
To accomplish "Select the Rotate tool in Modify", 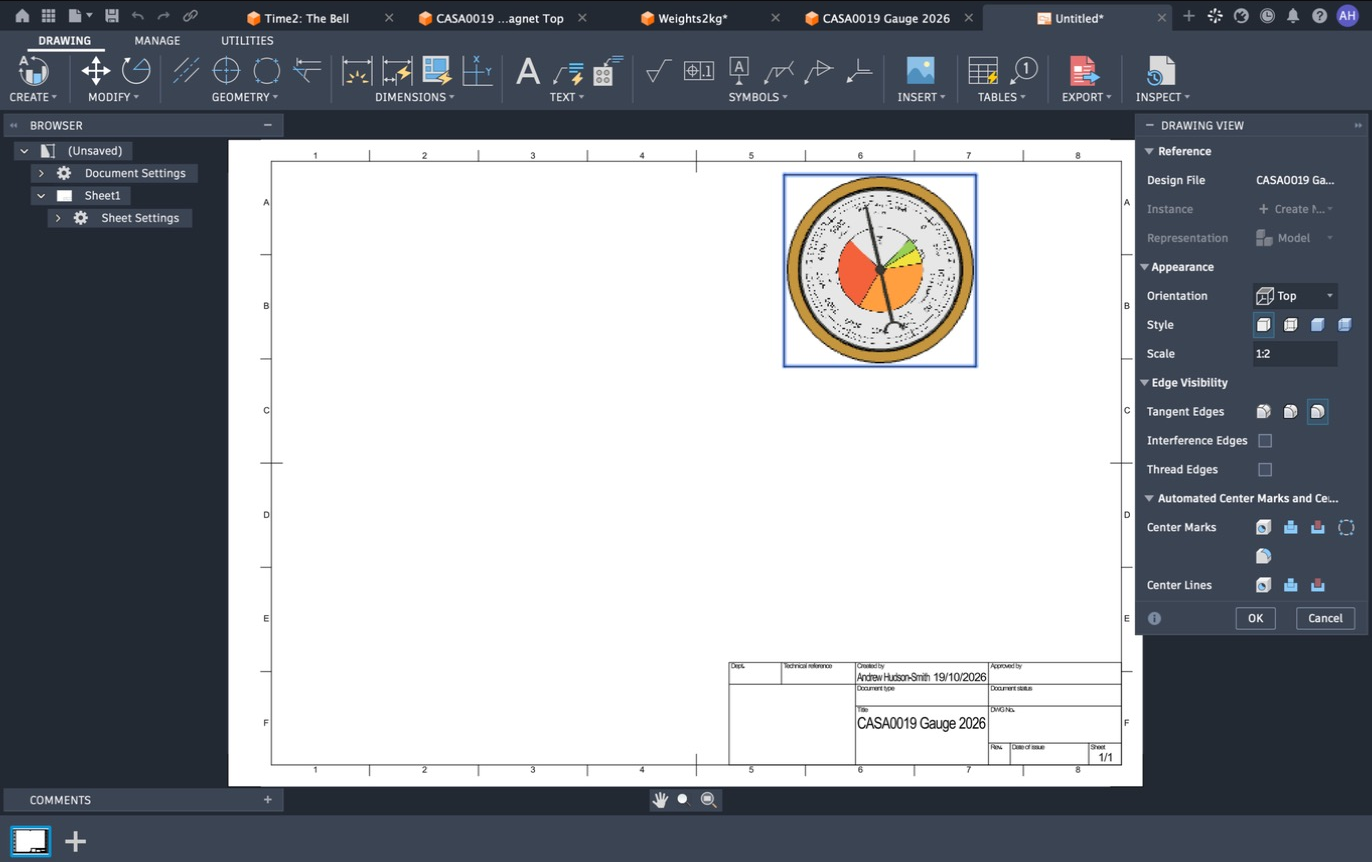I will pyautogui.click(x=136, y=71).
